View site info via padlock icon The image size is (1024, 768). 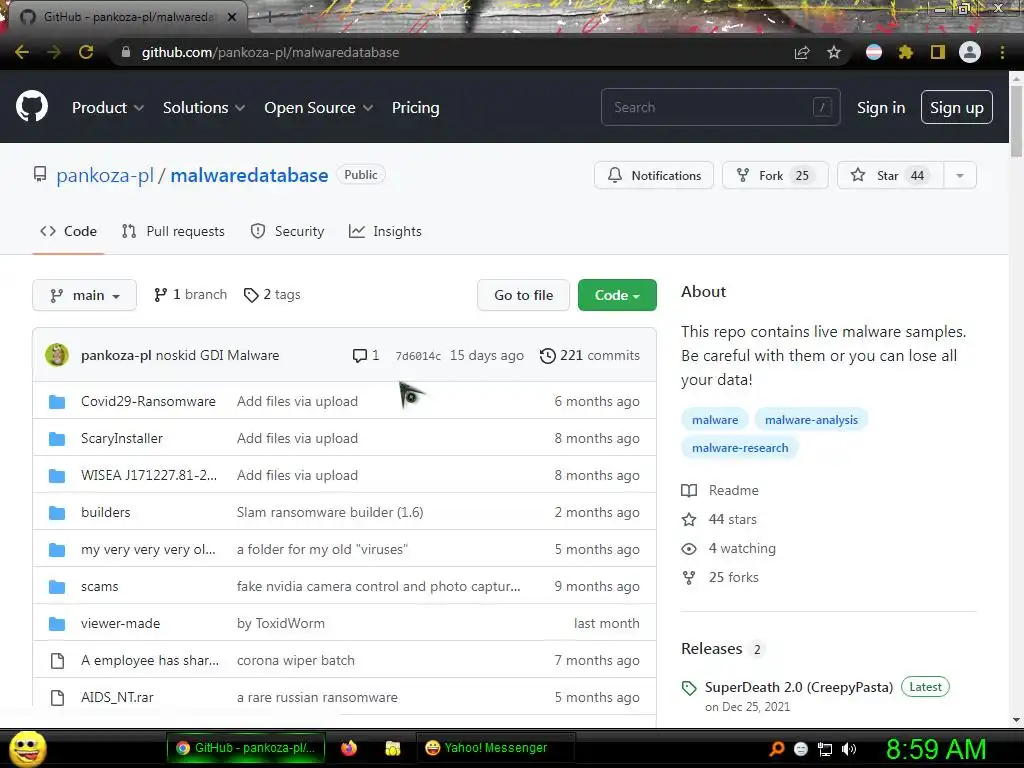(x=125, y=52)
